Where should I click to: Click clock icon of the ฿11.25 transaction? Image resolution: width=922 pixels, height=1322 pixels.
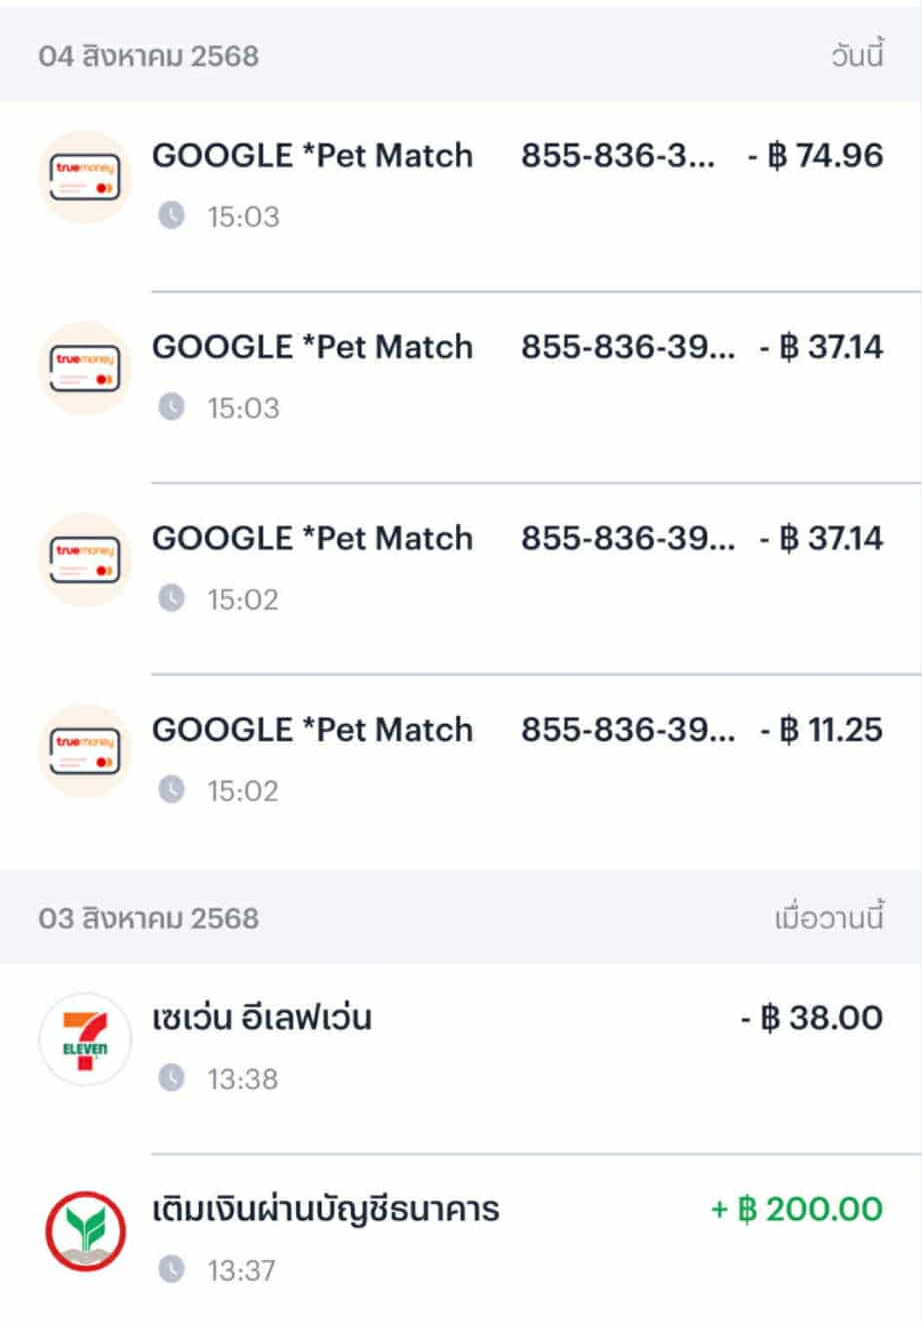click(172, 790)
